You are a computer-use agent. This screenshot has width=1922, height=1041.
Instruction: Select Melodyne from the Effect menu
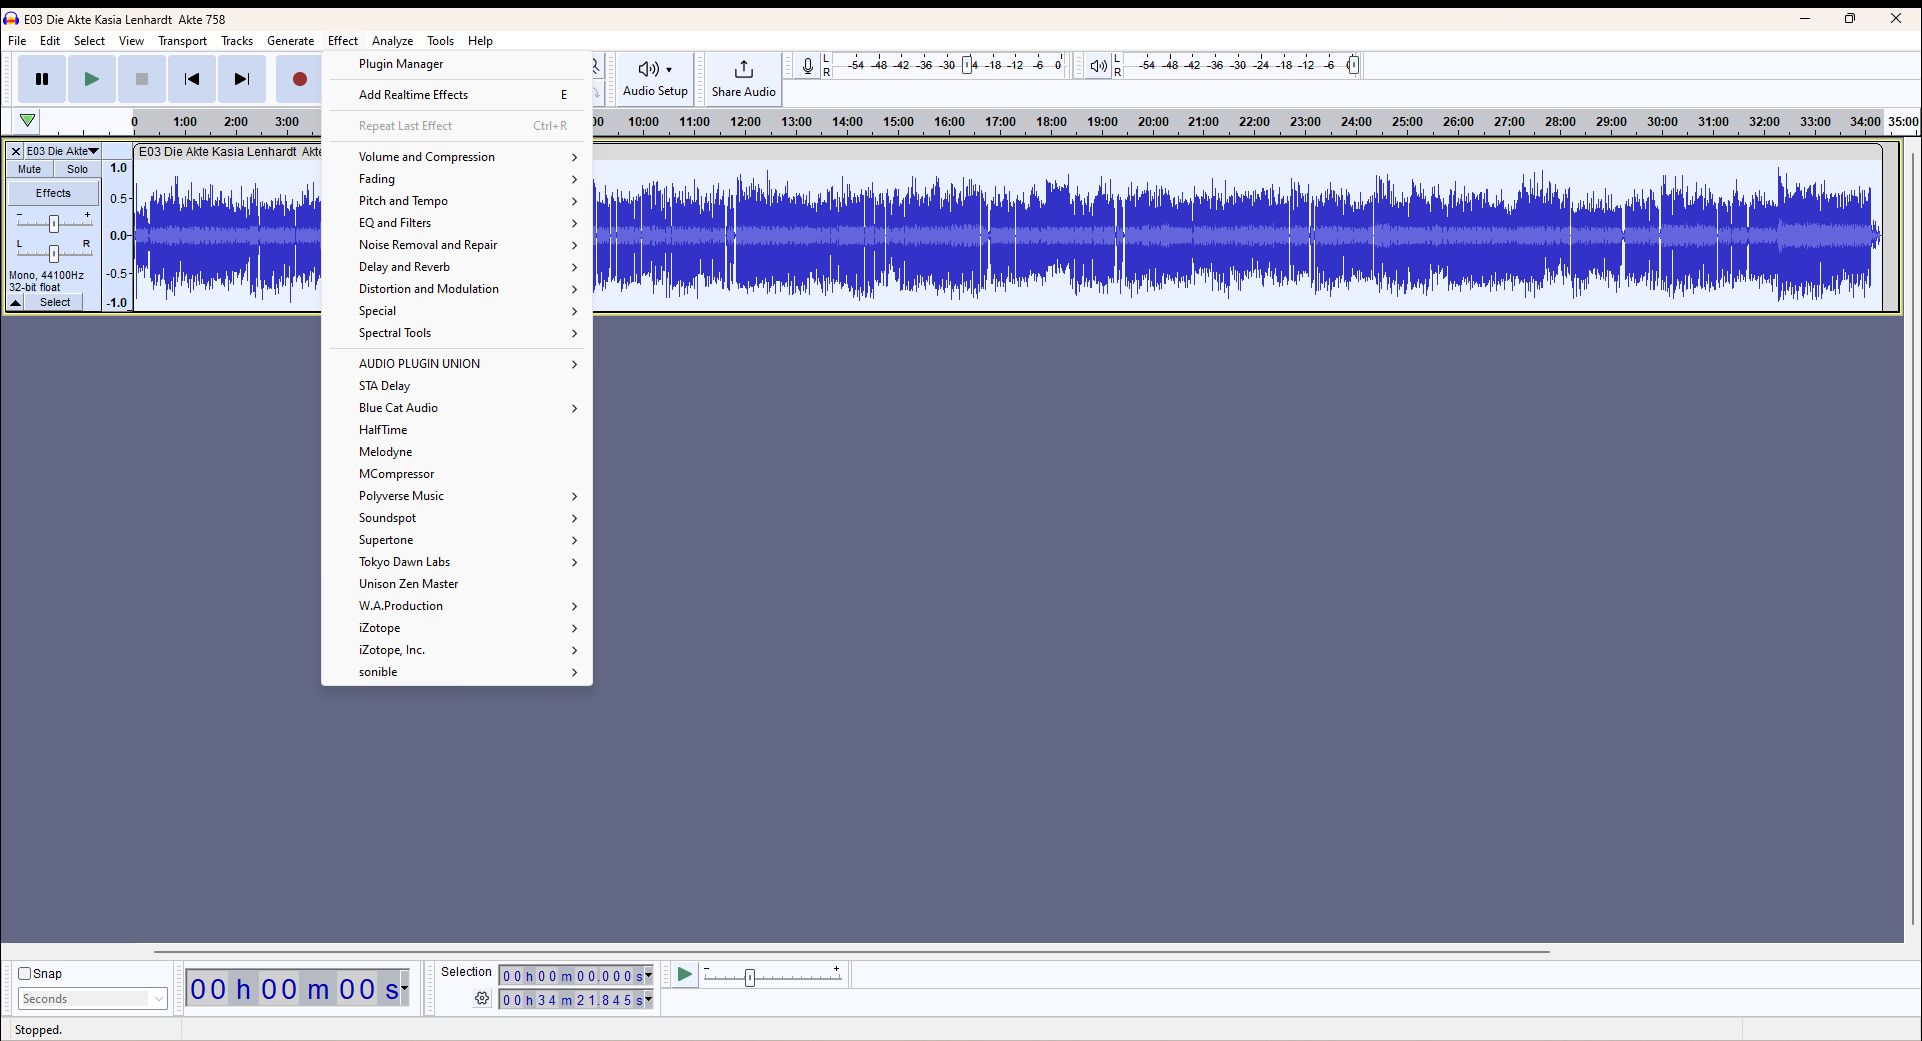[x=386, y=451]
